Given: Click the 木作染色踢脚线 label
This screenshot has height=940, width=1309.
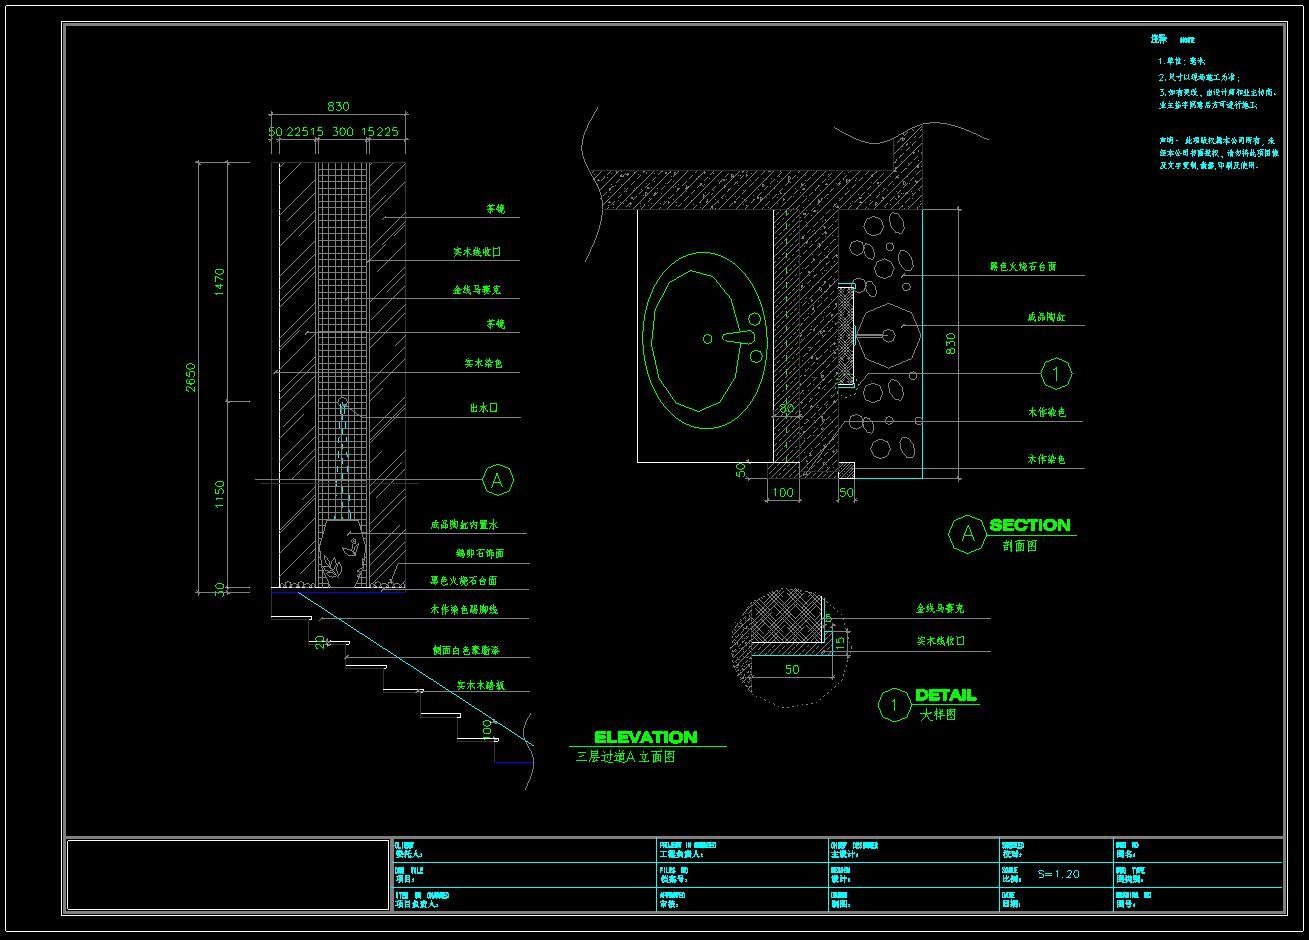Looking at the screenshot, I should tap(464, 609).
